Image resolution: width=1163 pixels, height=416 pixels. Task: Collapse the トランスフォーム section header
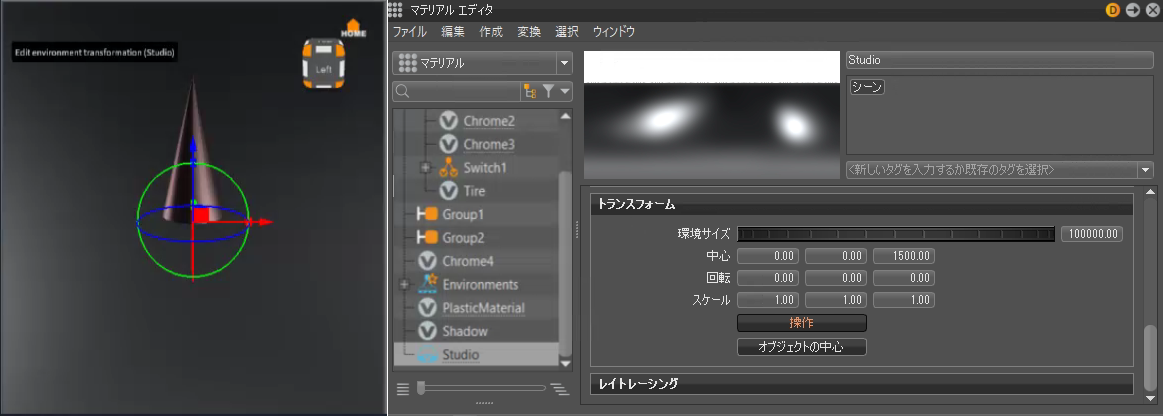click(862, 205)
